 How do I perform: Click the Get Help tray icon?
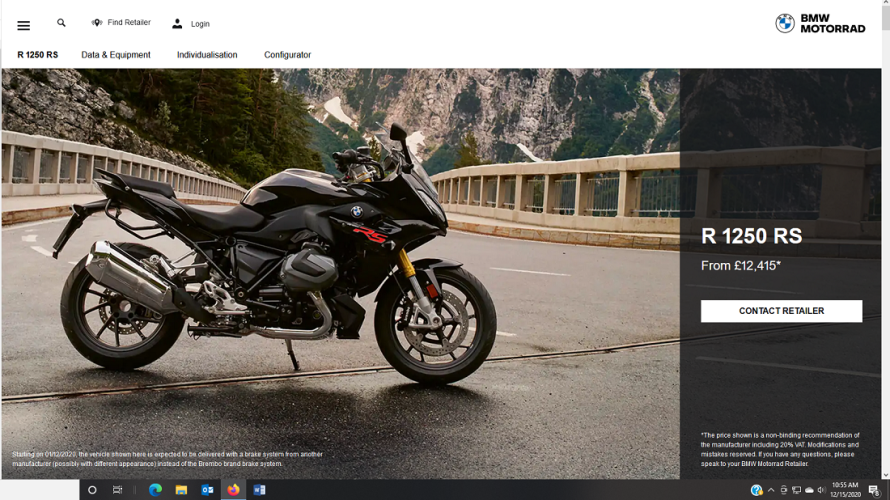click(x=756, y=490)
